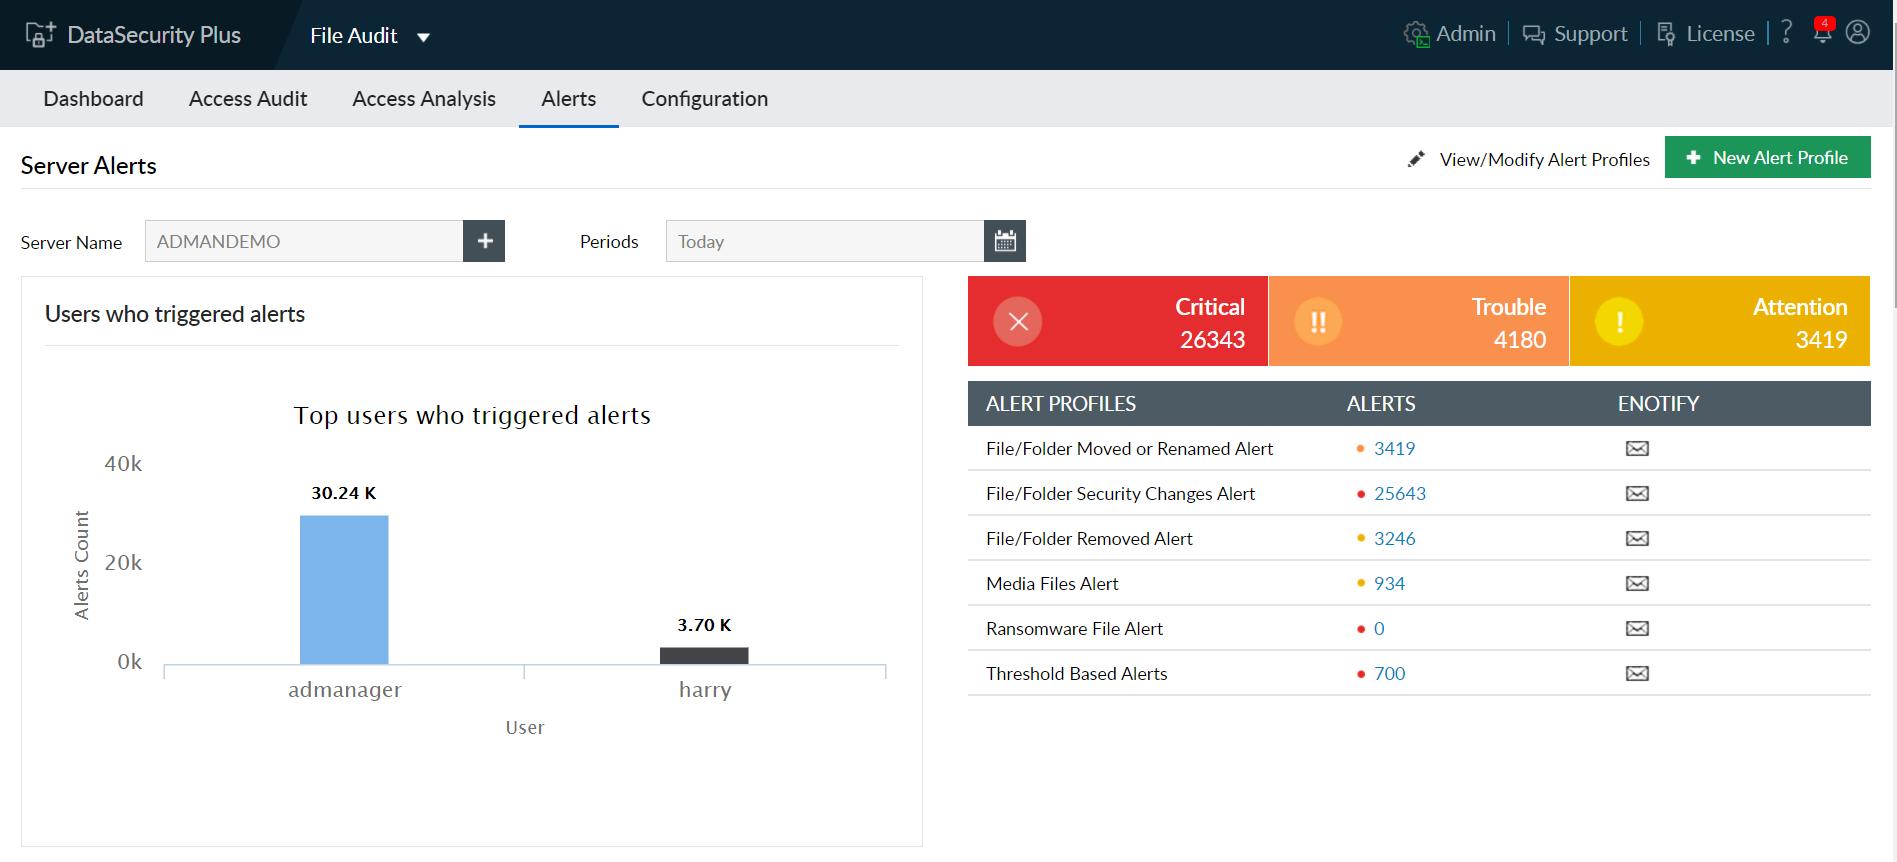1897x862 pixels.
Task: Click the Trouble double exclamation icon
Action: [1318, 322]
